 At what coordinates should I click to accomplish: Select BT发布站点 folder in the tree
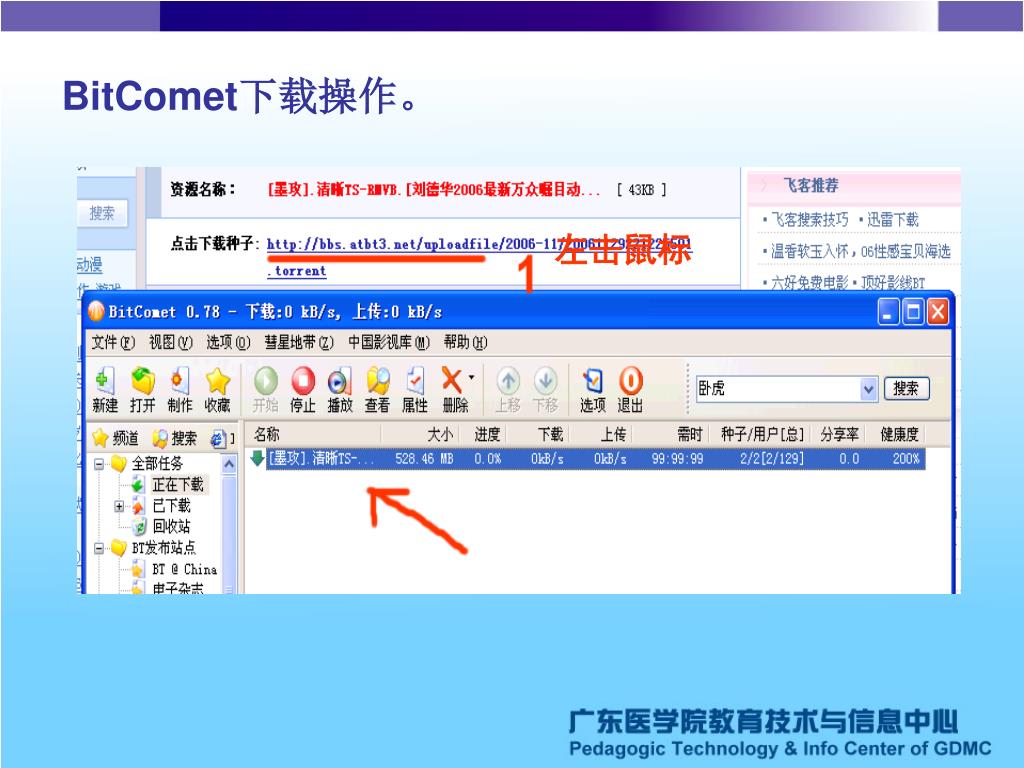(163, 547)
